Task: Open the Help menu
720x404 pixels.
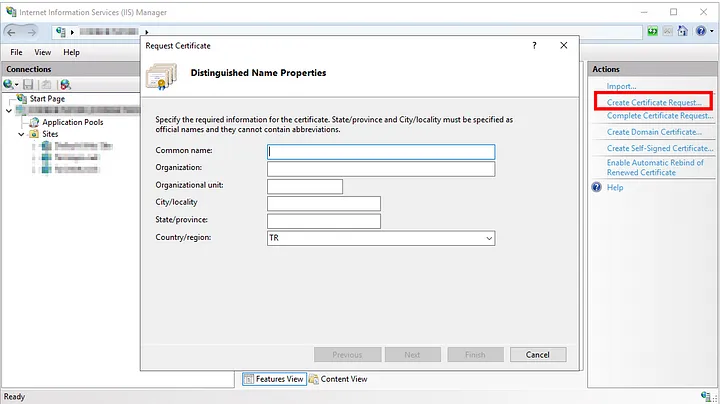Action: pos(71,52)
